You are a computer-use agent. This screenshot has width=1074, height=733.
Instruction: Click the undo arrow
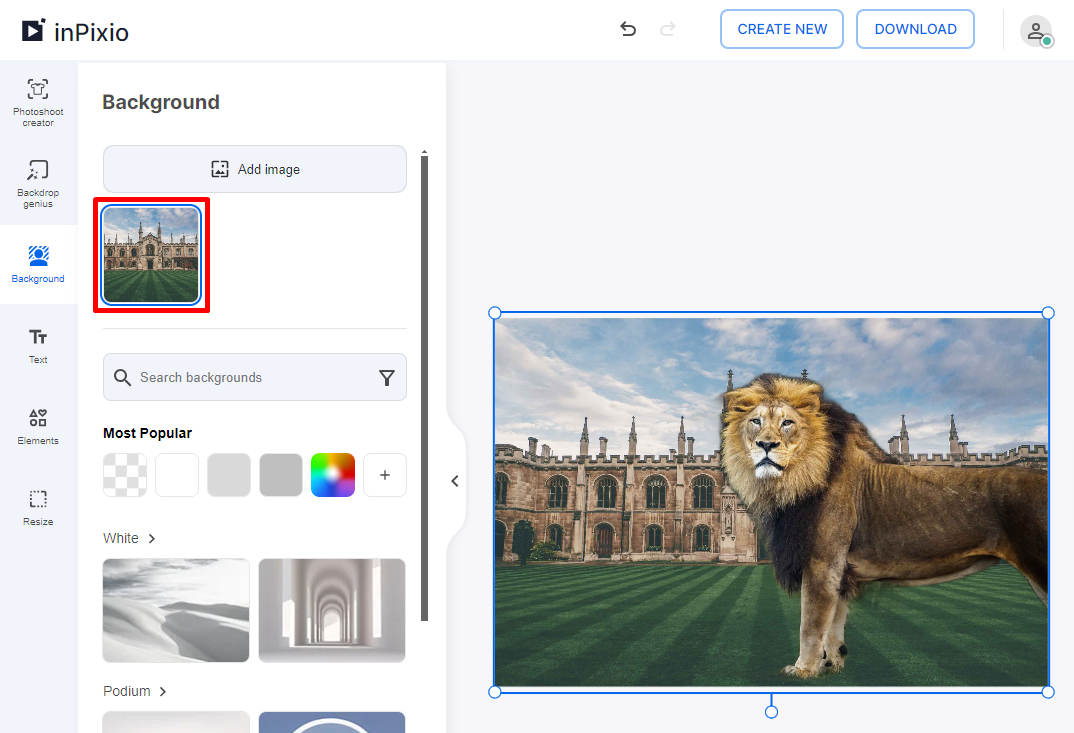click(x=628, y=29)
